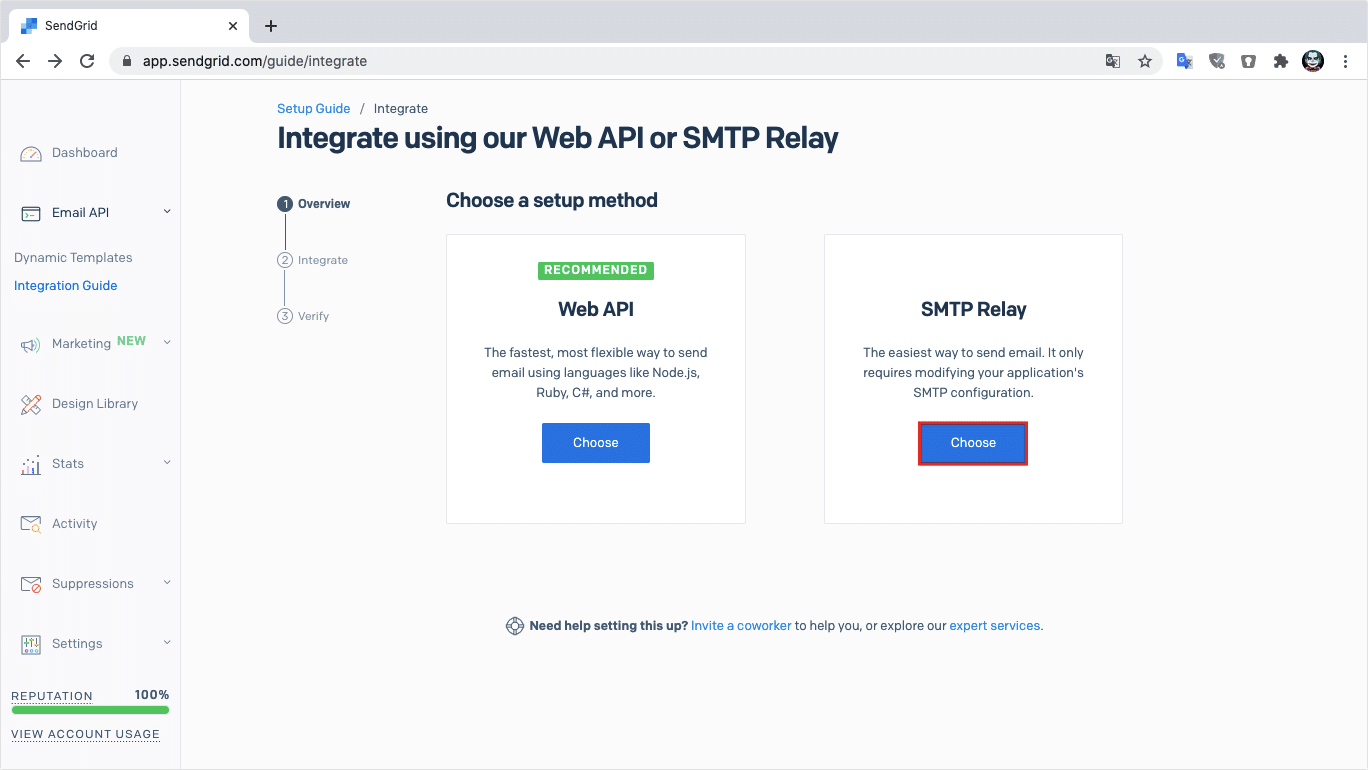
Task: Go back with the browser back arrow
Action: (23, 61)
